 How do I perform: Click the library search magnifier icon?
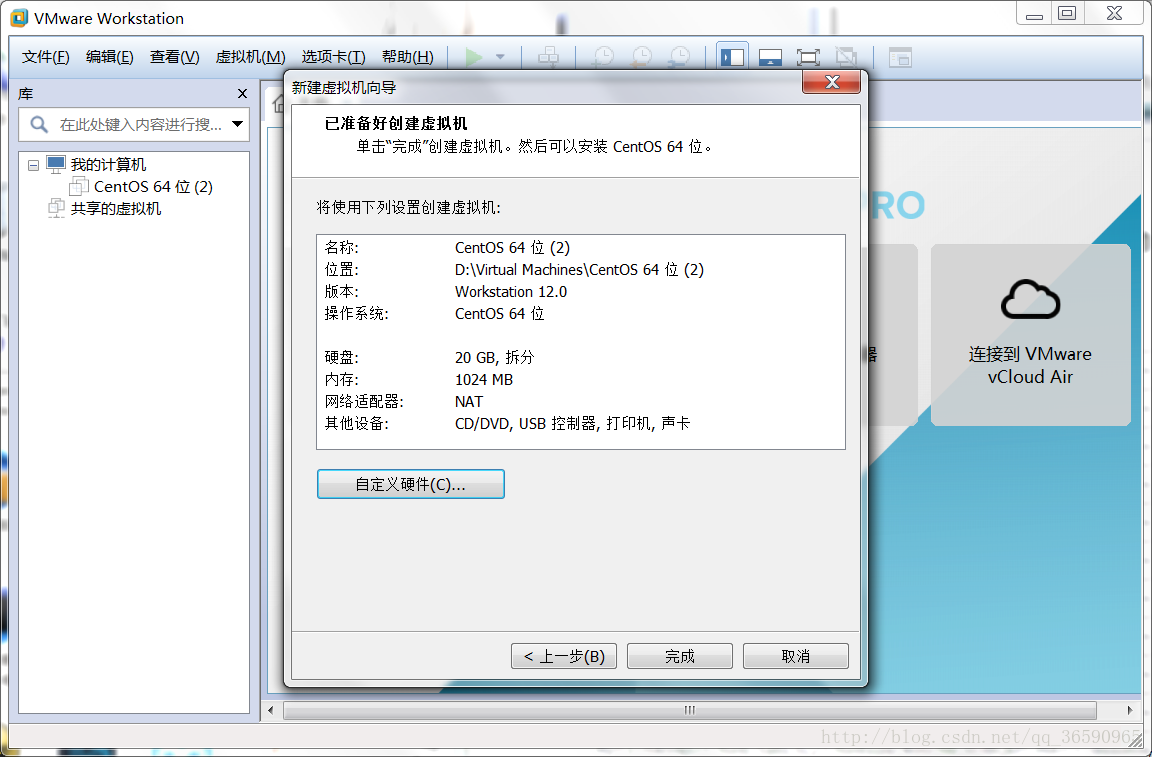pyautogui.click(x=39, y=124)
